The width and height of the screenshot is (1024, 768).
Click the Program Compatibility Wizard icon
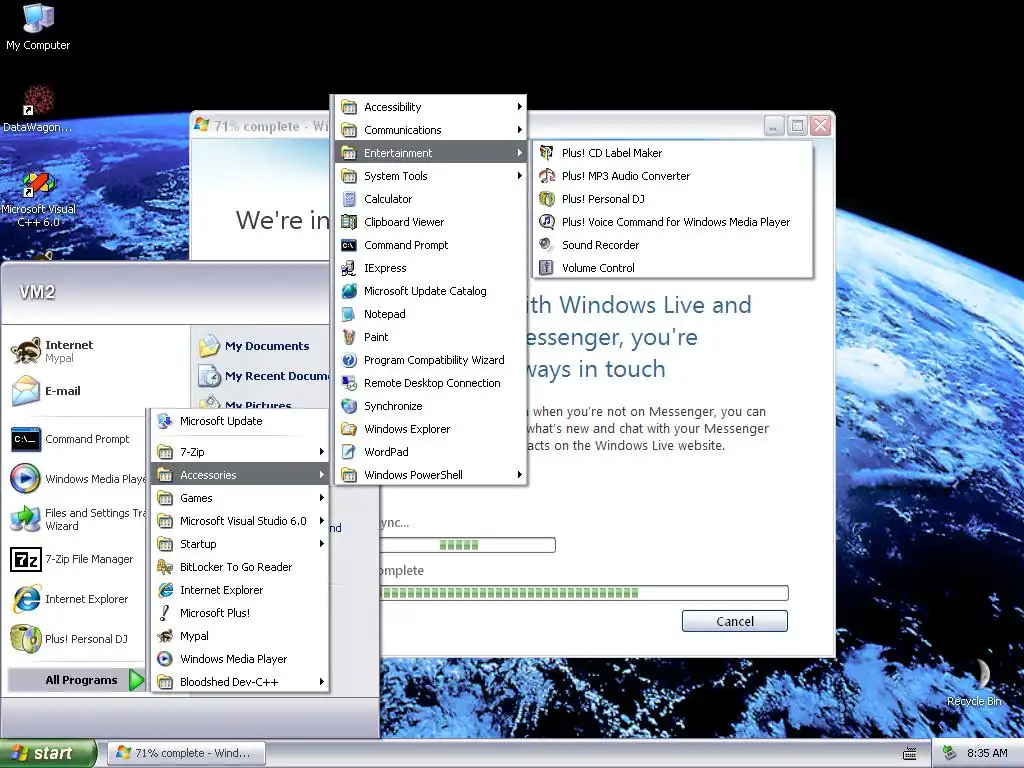[349, 360]
